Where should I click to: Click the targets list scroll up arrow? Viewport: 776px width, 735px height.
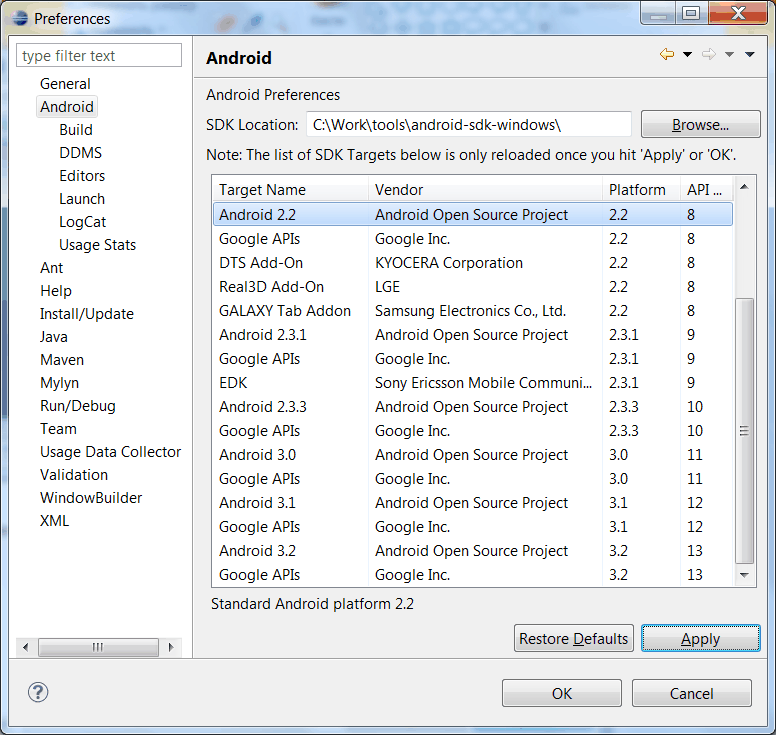[x=744, y=187]
